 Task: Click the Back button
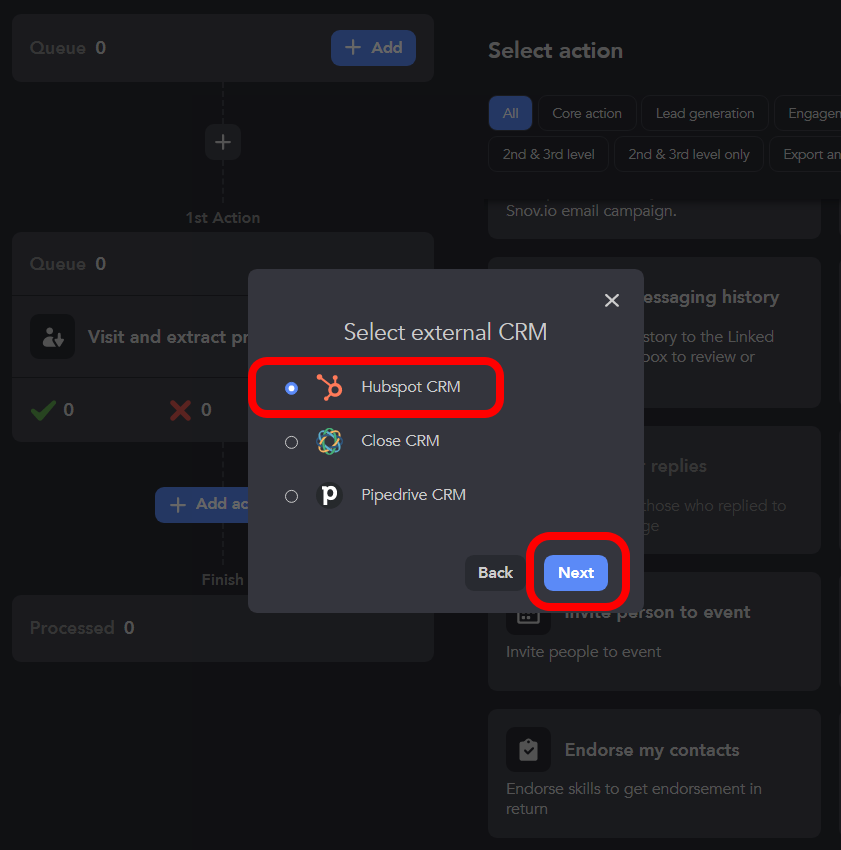tap(495, 572)
